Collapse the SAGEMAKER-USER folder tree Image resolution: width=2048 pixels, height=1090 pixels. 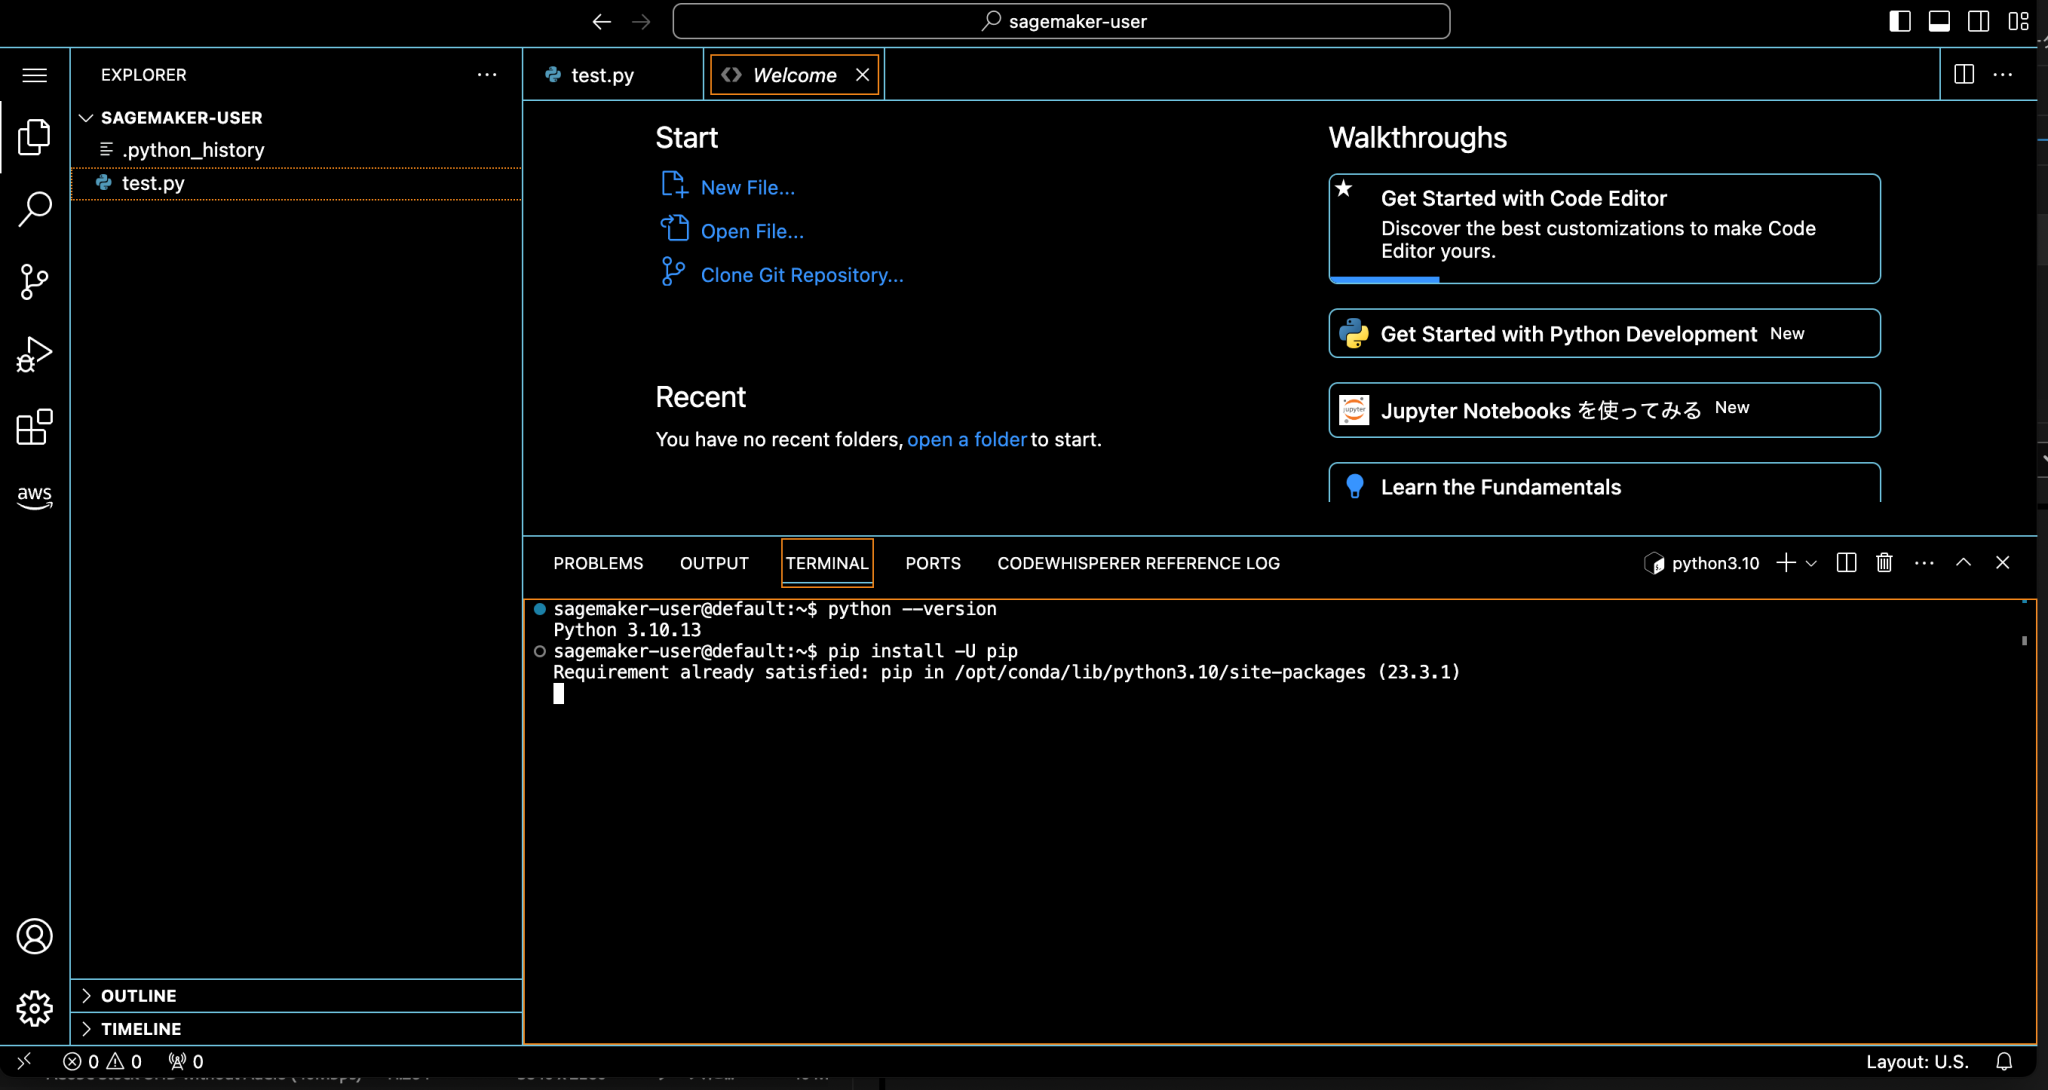click(x=87, y=117)
